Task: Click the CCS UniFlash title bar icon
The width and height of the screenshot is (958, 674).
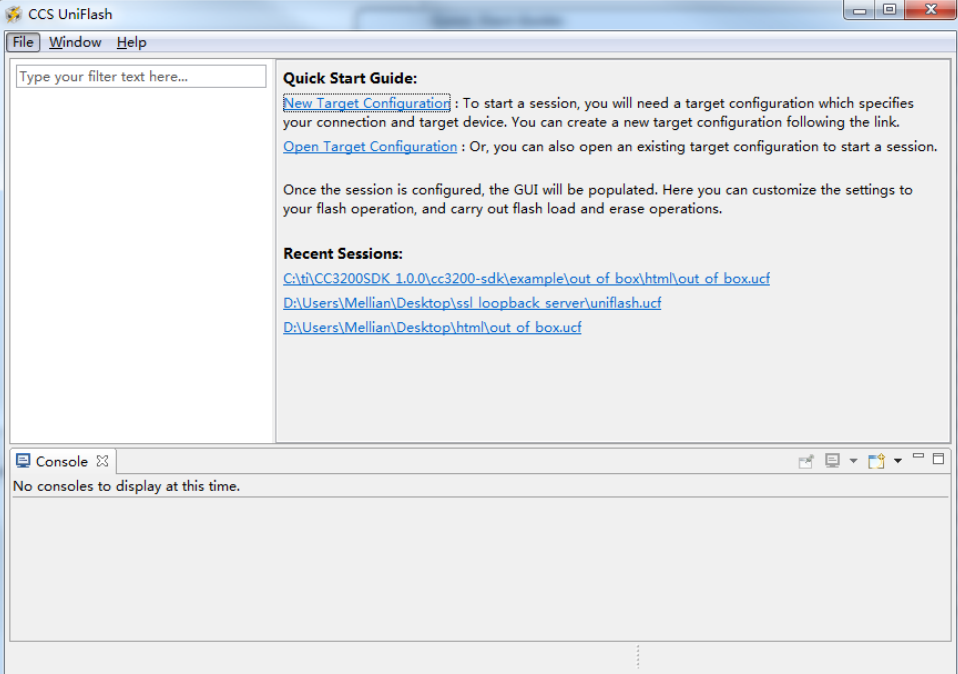Action: 13,13
